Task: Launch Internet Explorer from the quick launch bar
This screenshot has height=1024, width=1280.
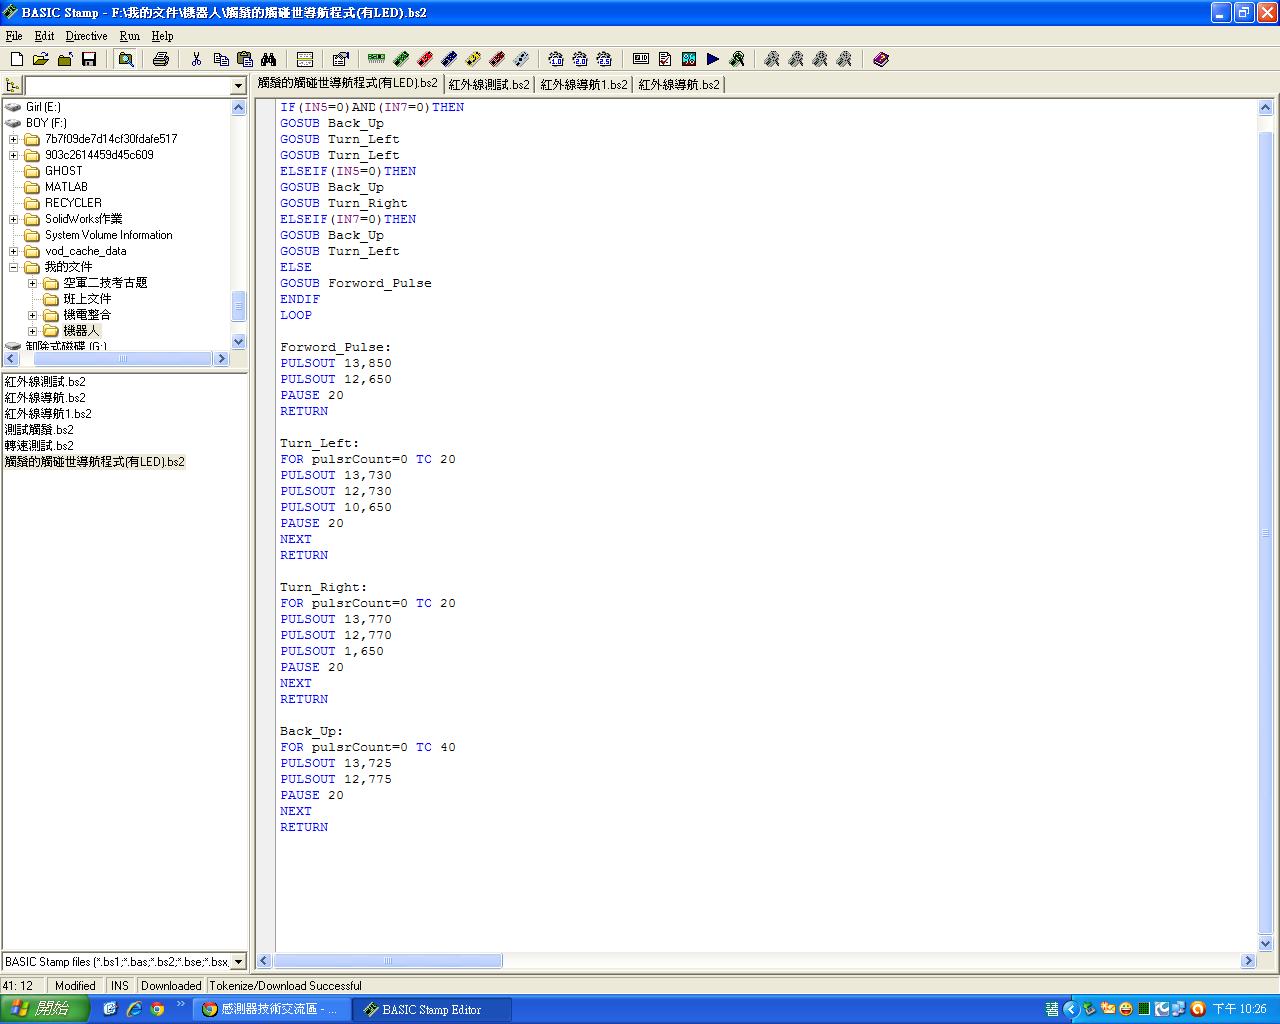Action: coord(133,1010)
